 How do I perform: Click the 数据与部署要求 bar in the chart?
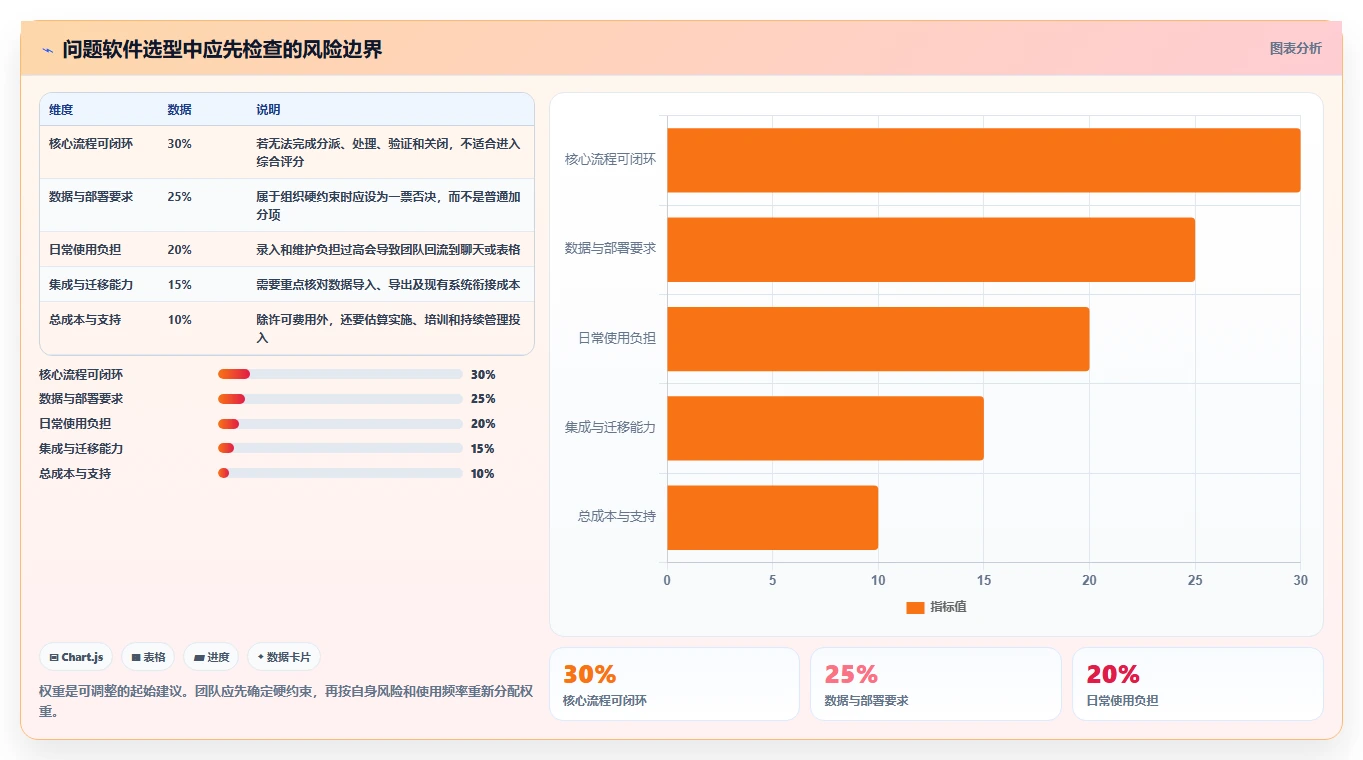[x=931, y=249]
